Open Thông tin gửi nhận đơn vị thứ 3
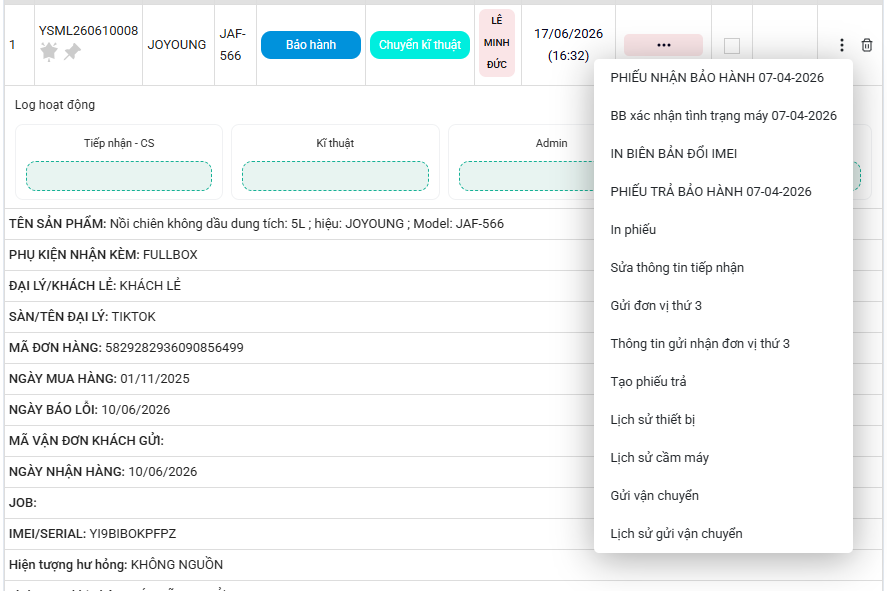The image size is (887, 591). pyautogui.click(x=700, y=343)
